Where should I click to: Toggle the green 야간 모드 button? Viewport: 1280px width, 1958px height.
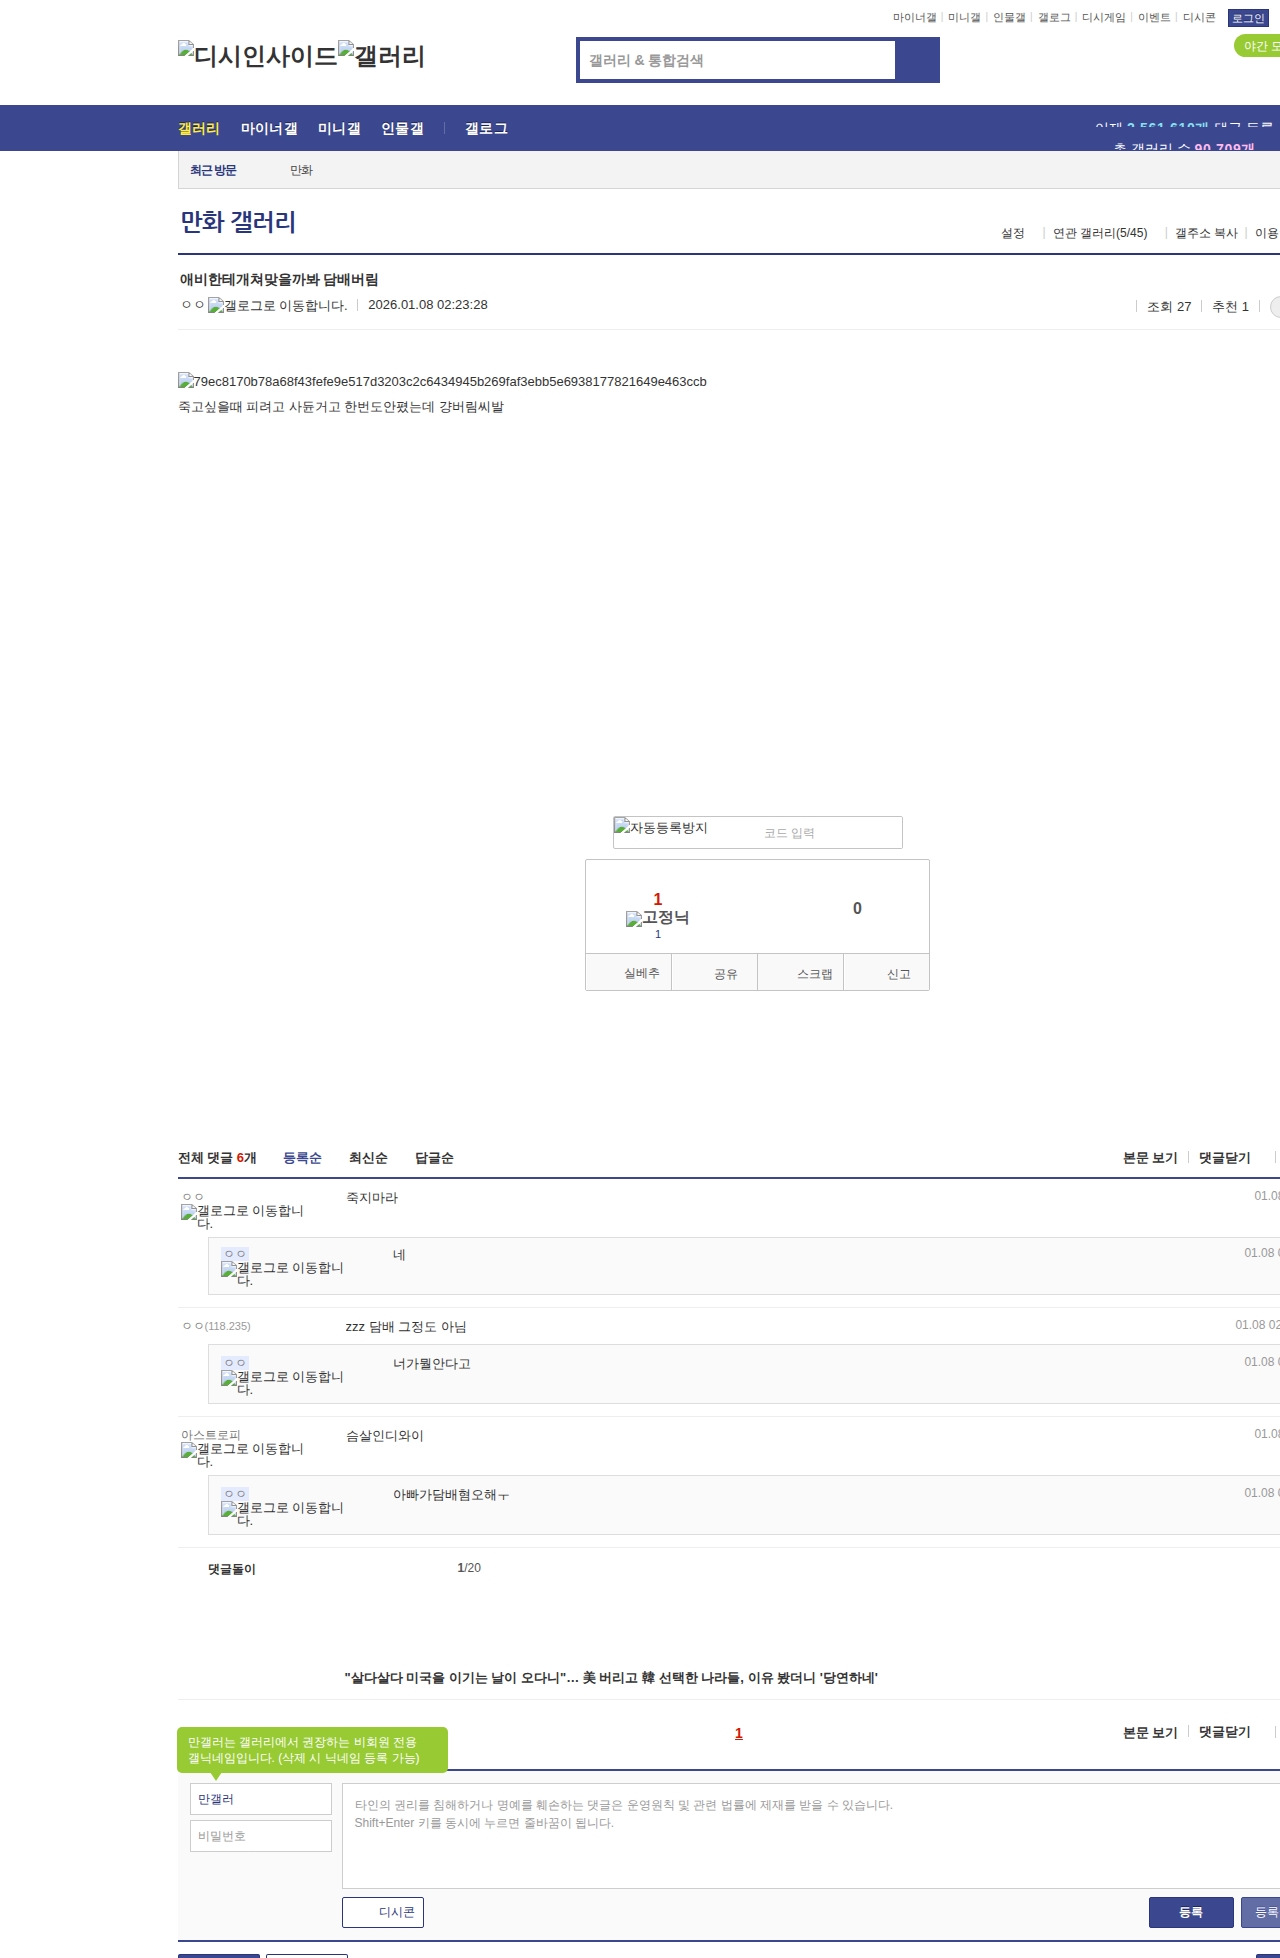[x=1258, y=46]
